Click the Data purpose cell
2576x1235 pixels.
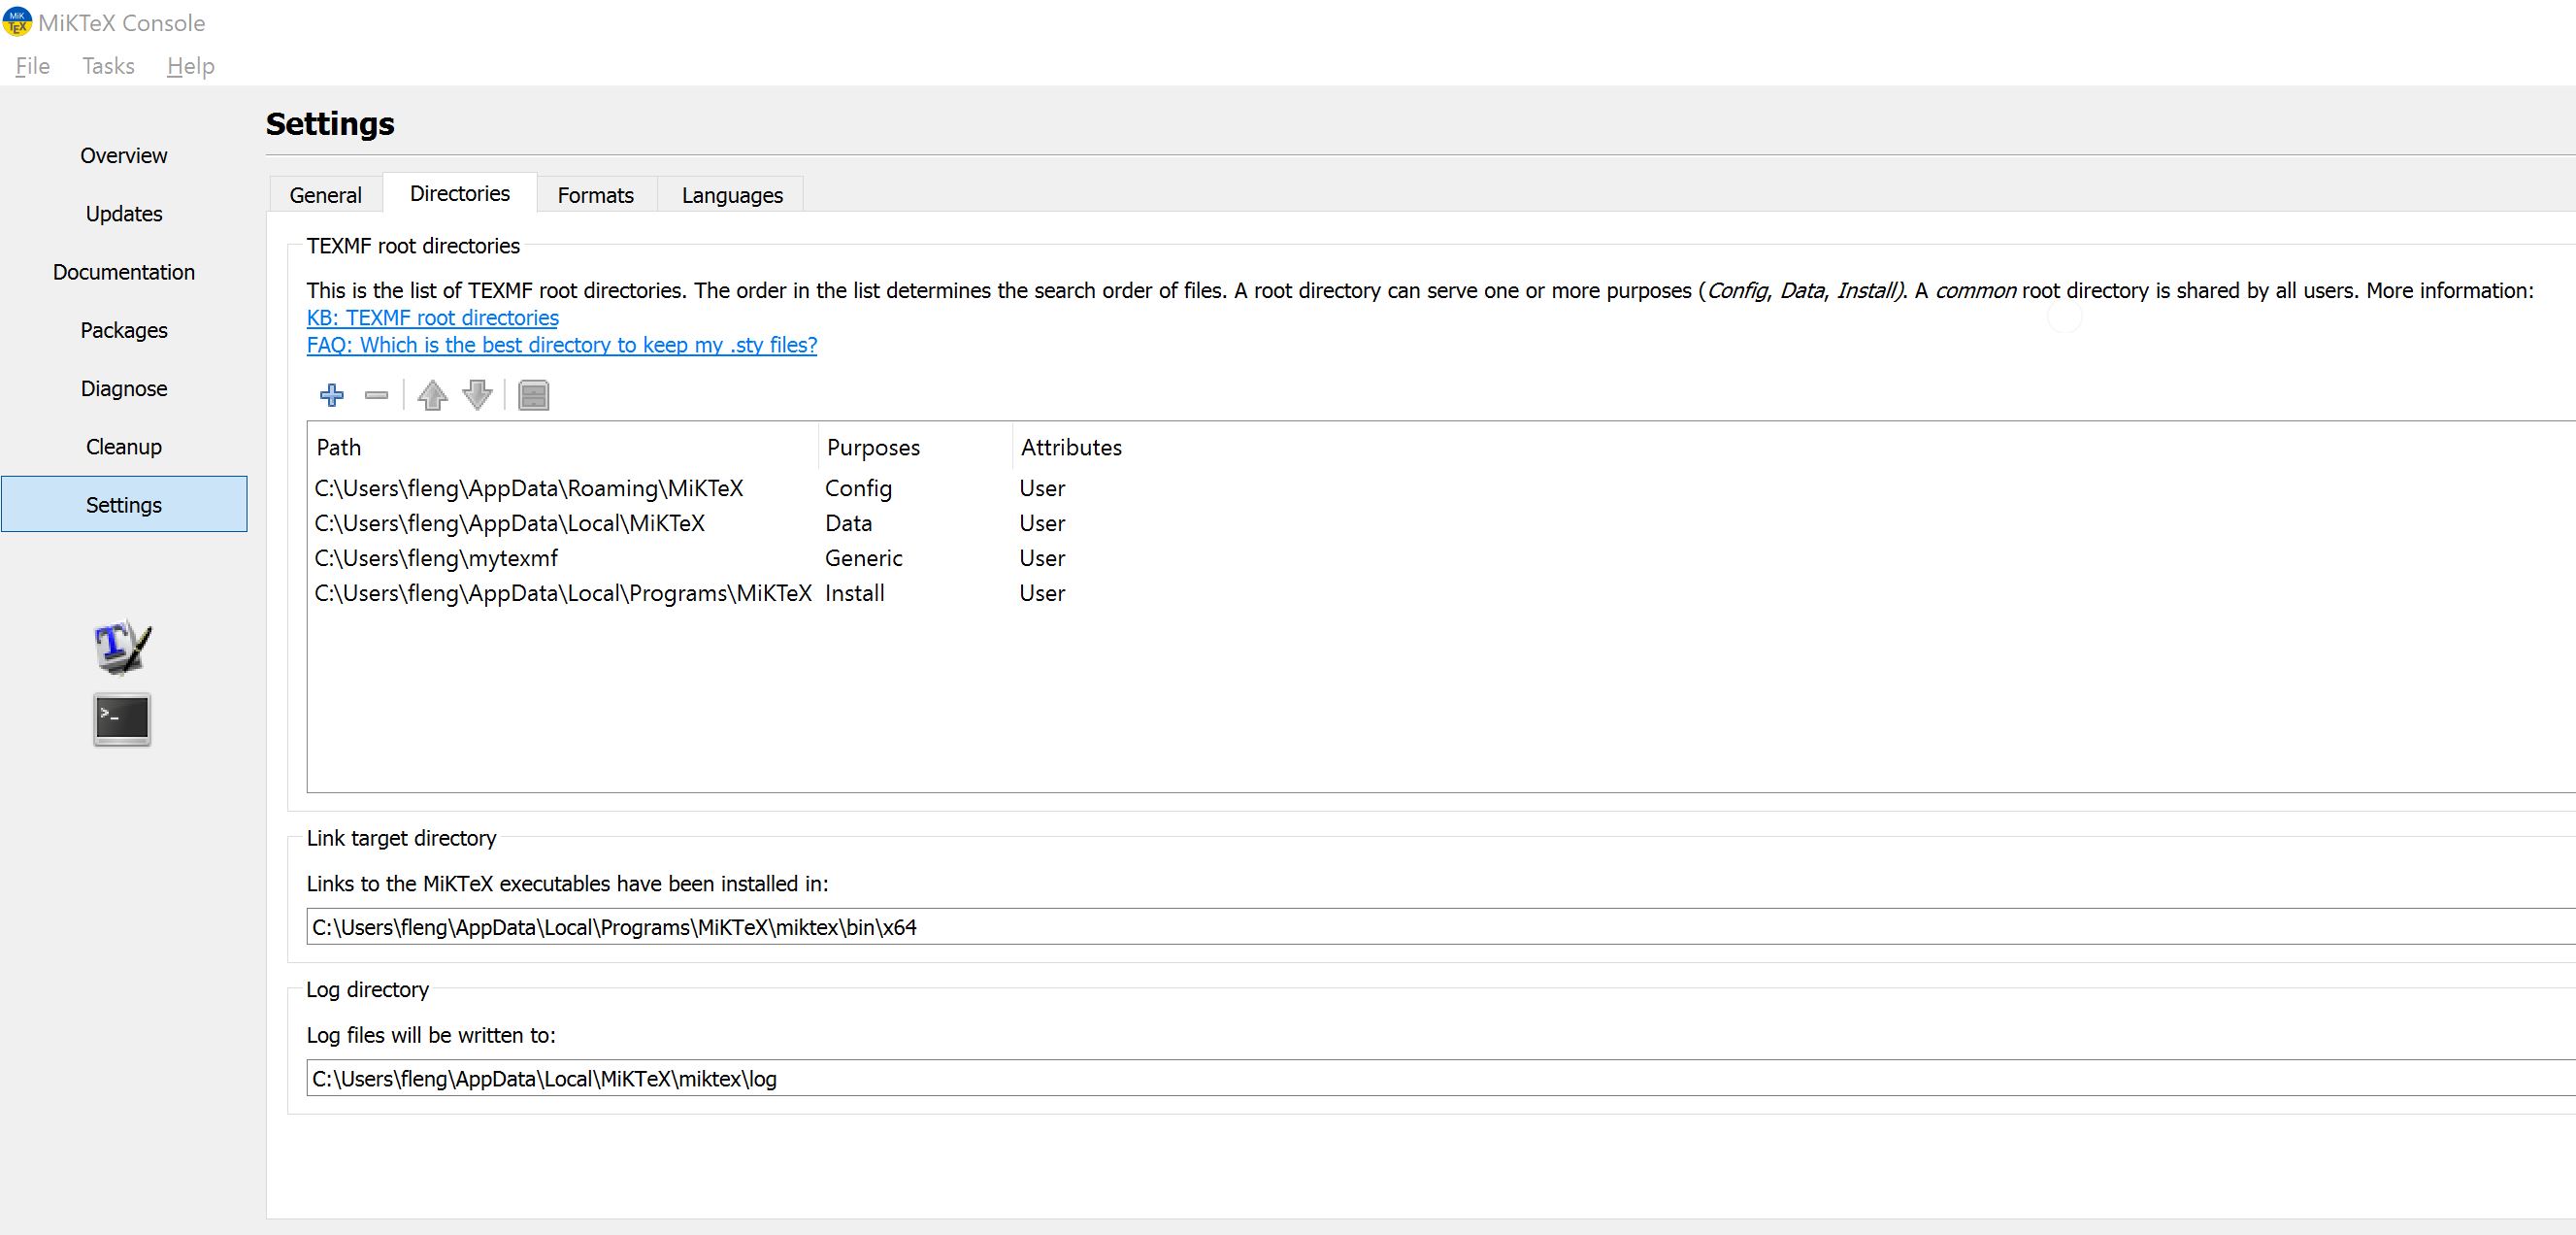point(848,523)
